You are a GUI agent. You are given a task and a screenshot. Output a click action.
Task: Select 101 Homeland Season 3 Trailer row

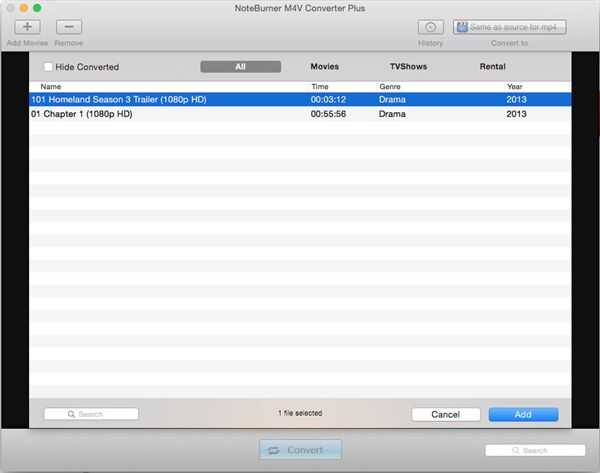300,99
